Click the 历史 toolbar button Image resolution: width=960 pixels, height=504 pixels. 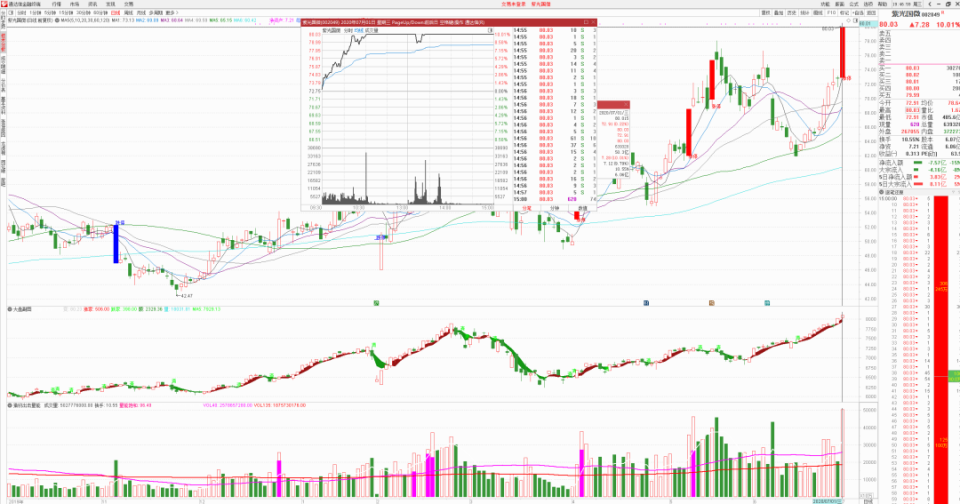point(792,13)
